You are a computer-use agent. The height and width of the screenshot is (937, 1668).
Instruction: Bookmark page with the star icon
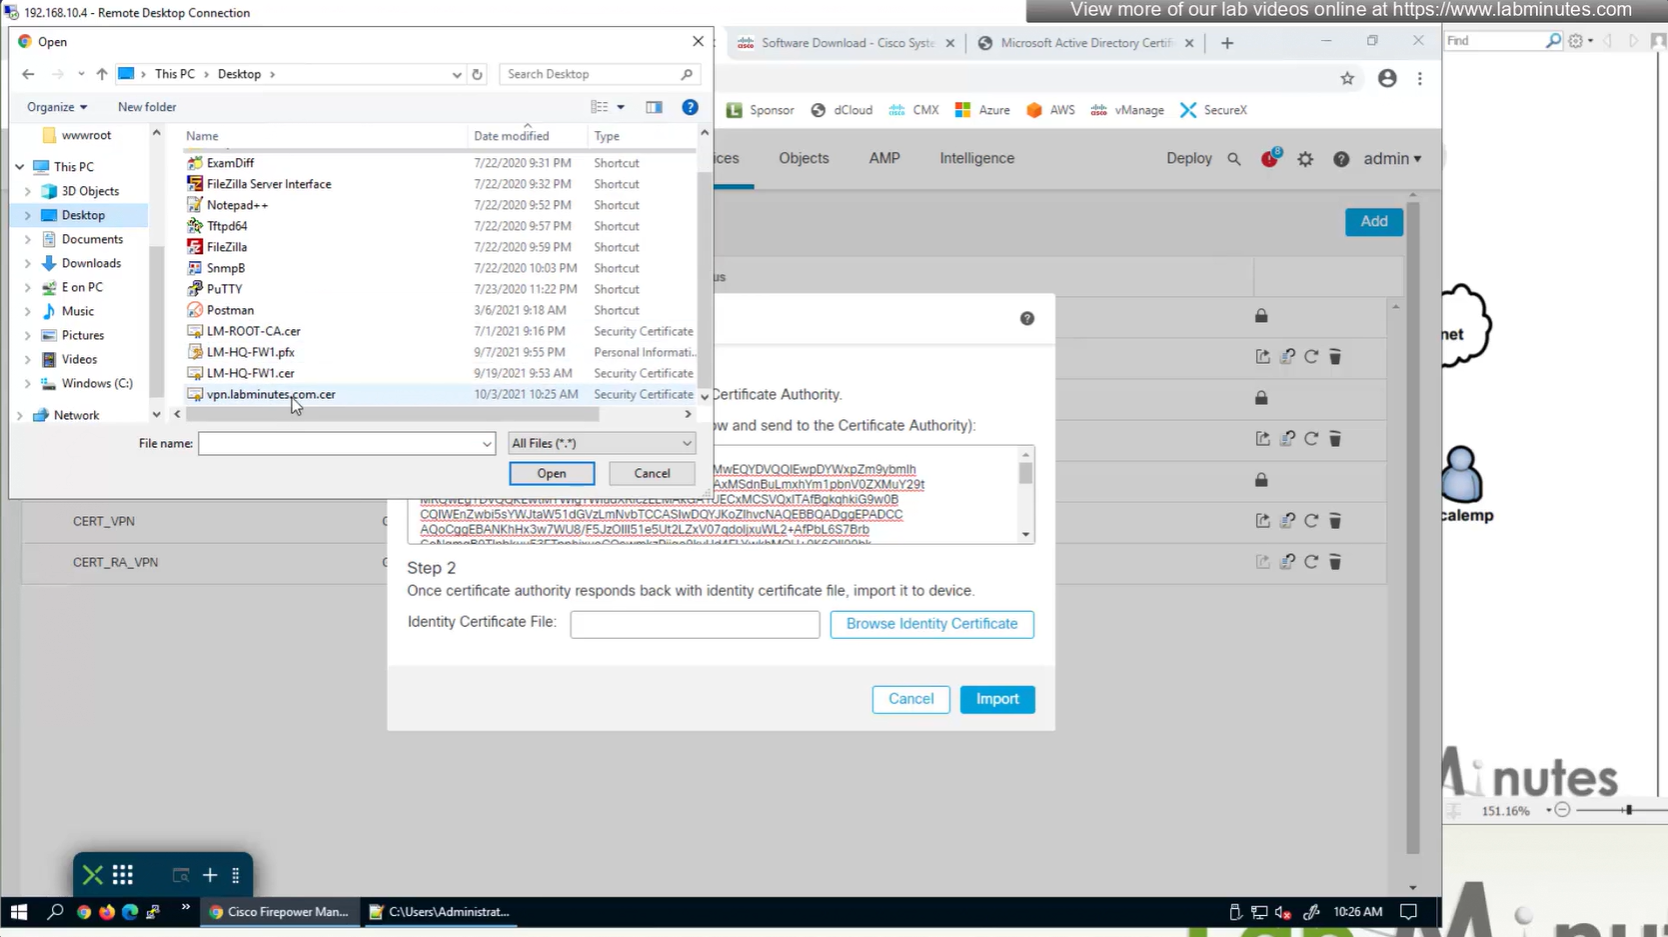click(x=1347, y=78)
